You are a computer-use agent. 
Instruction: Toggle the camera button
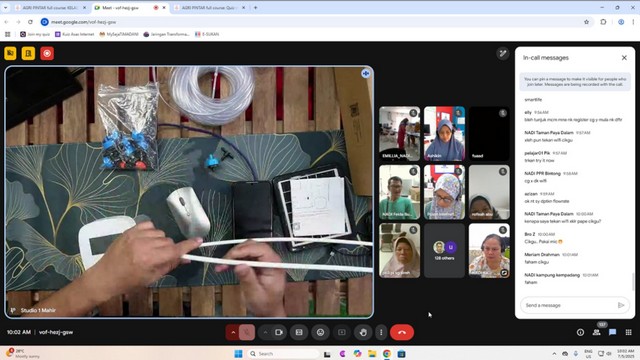click(x=279, y=332)
